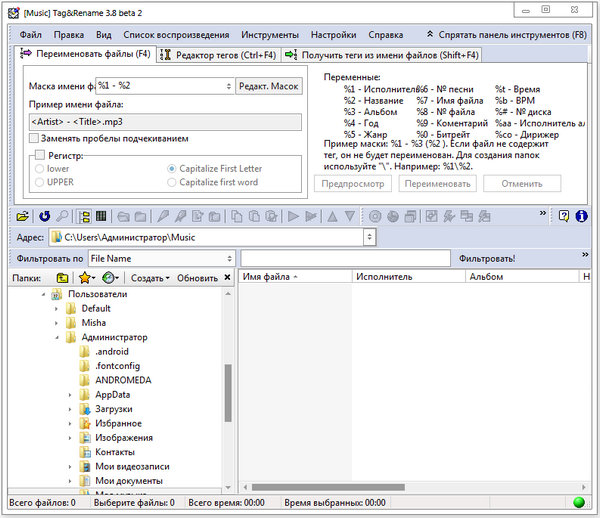Open the address path dropdown

click(x=370, y=238)
